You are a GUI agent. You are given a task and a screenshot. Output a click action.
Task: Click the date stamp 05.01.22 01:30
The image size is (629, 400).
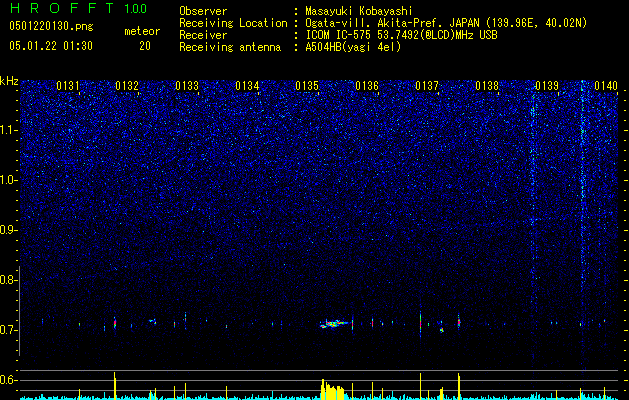click(x=51, y=46)
